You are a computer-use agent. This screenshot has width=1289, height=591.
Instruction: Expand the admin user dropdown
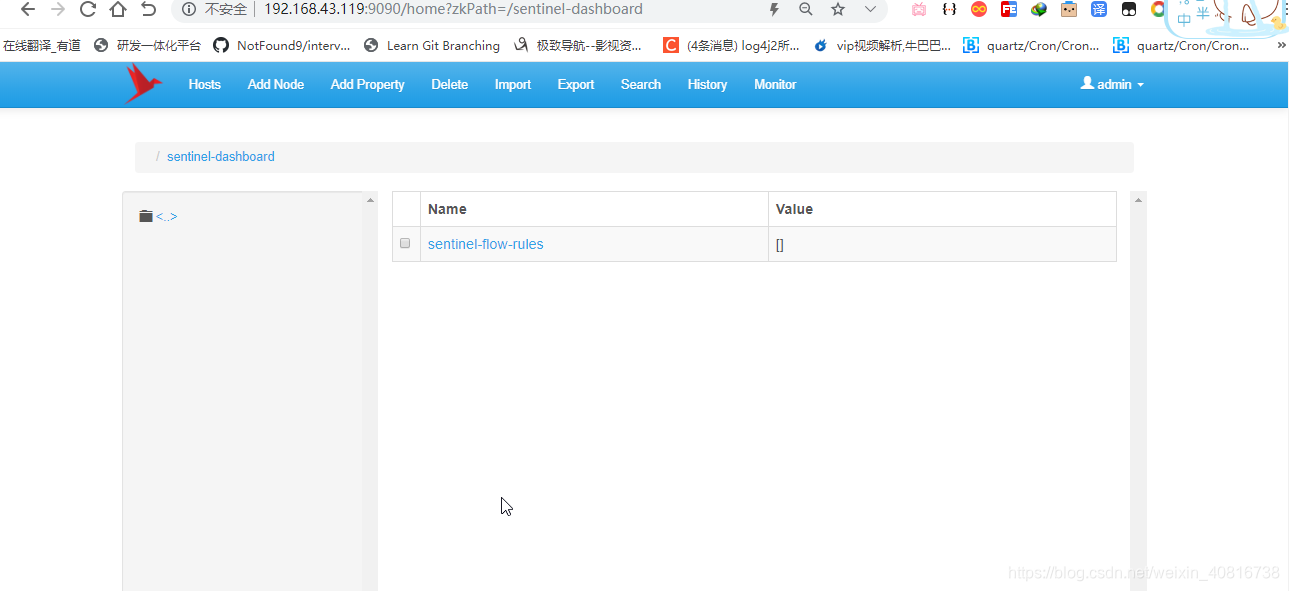pyautogui.click(x=1112, y=84)
